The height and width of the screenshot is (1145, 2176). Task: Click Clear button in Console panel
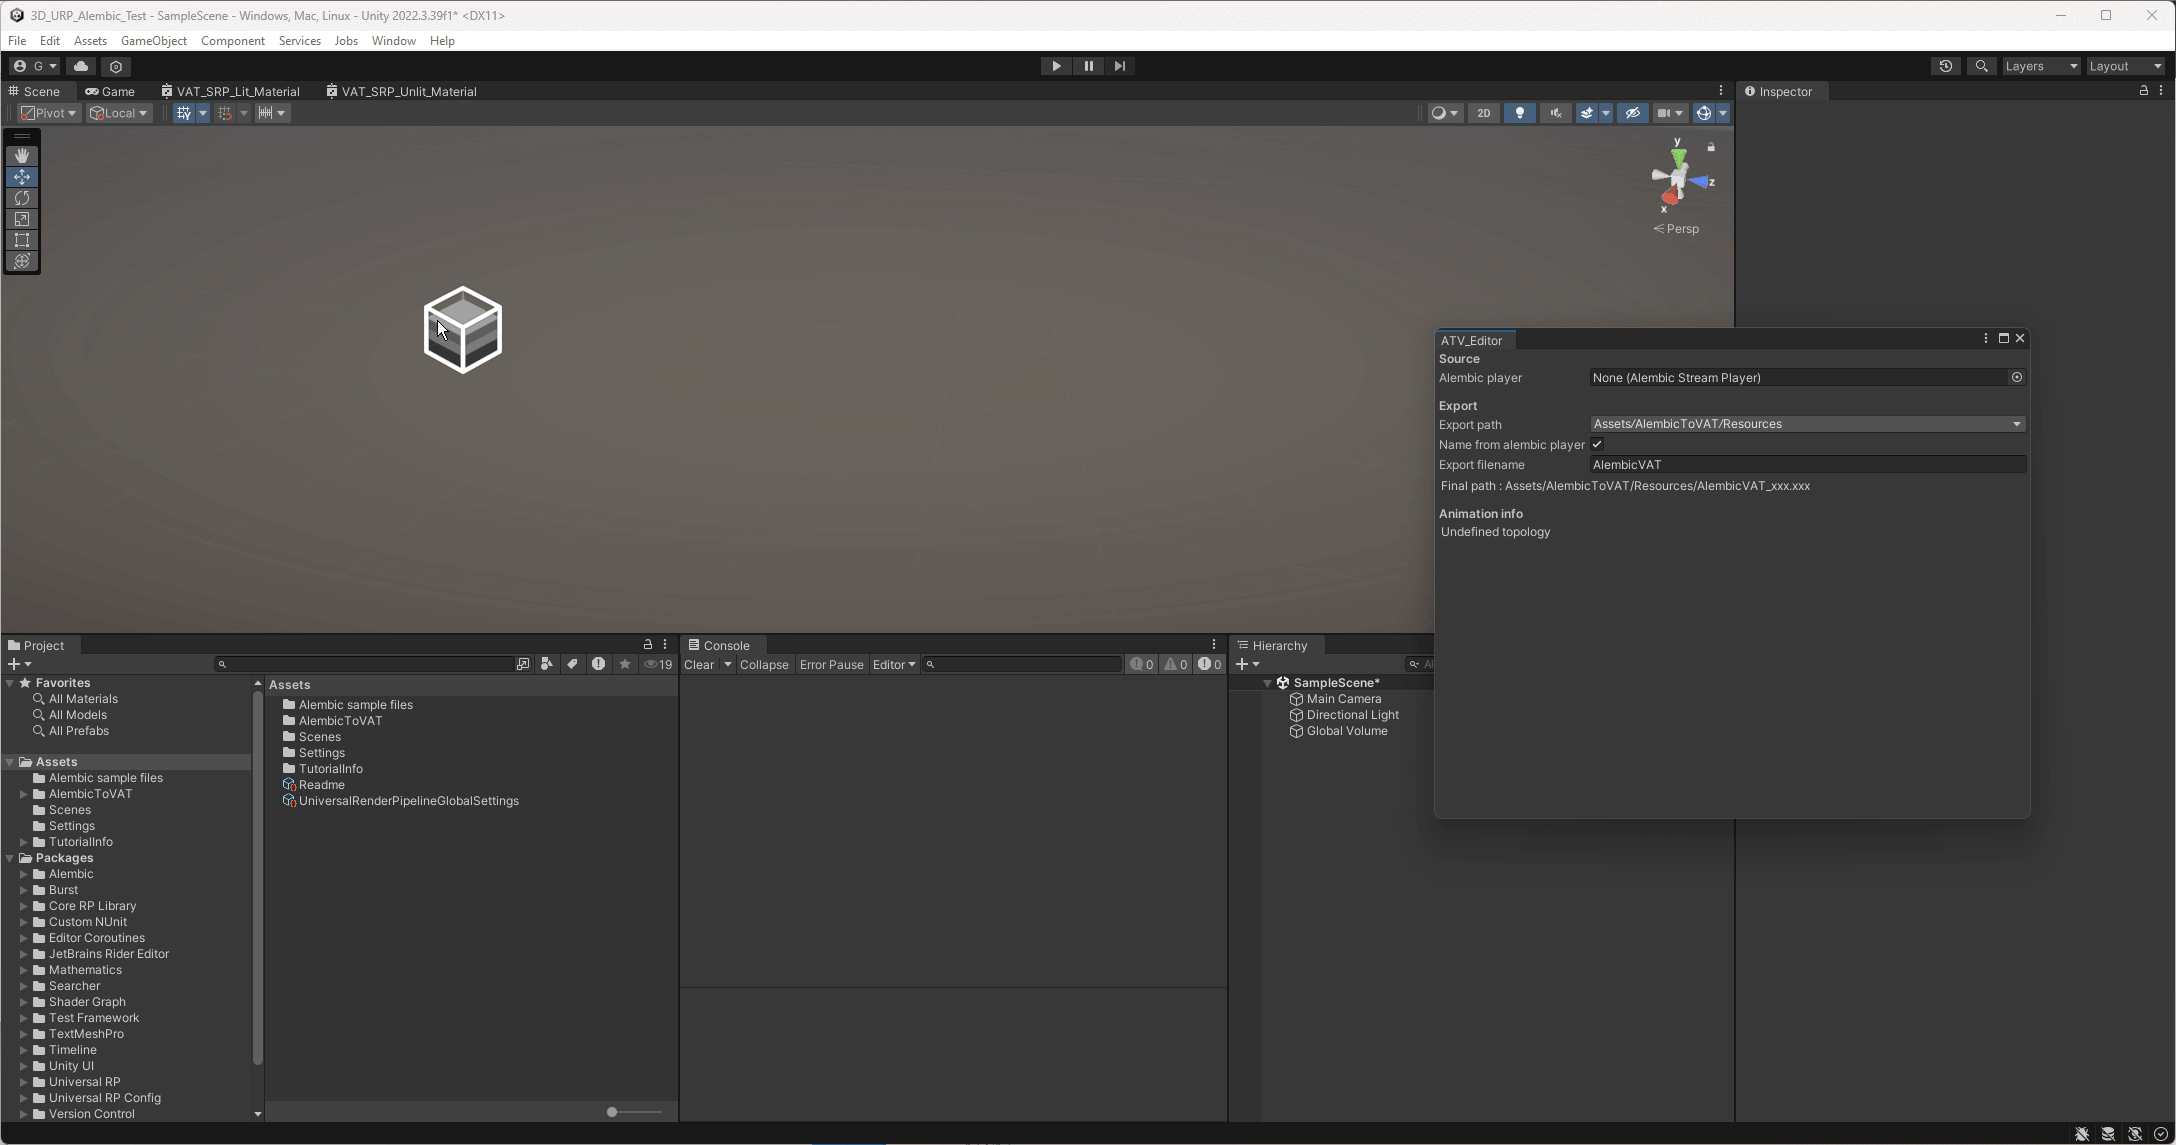coord(699,665)
